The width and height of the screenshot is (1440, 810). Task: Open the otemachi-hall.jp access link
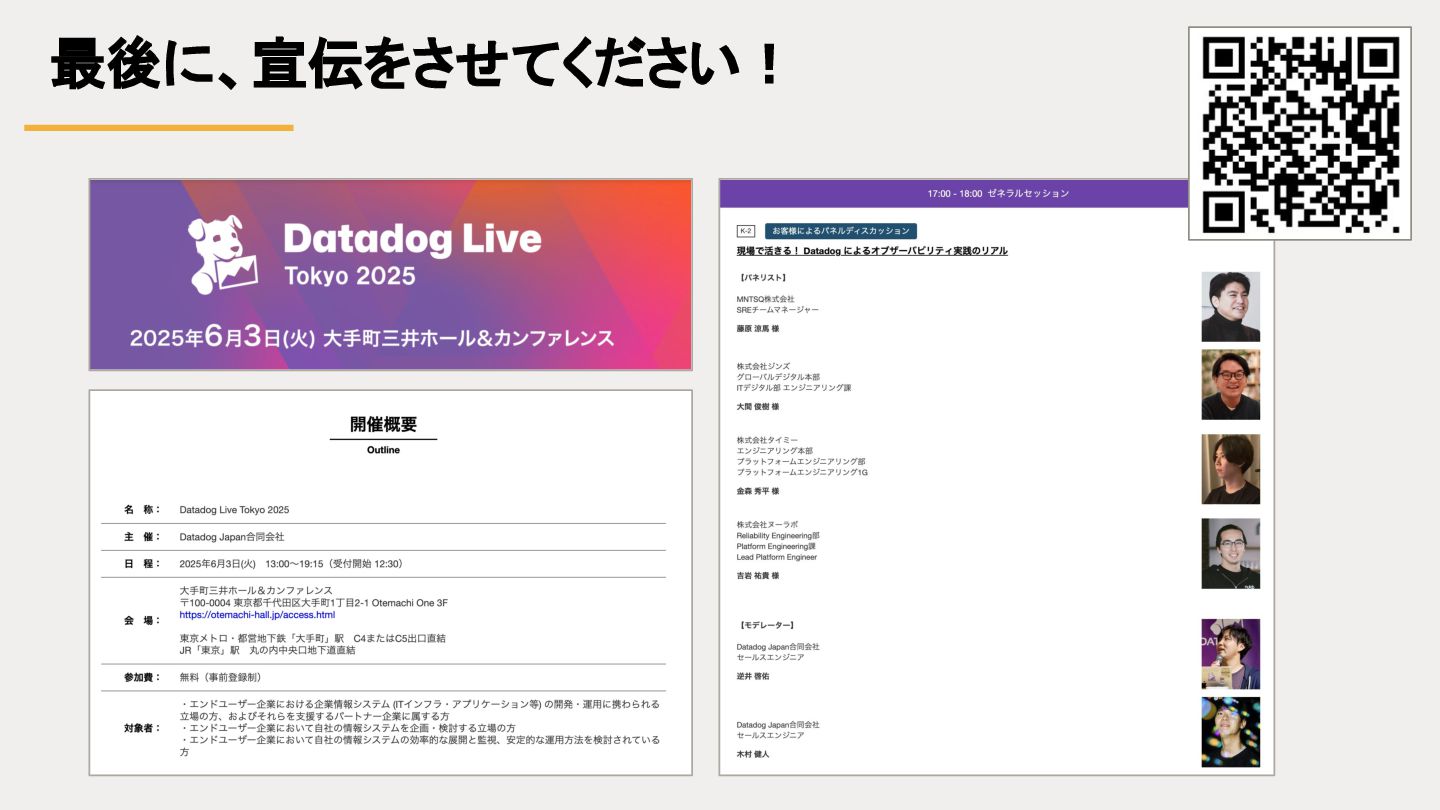[257, 615]
